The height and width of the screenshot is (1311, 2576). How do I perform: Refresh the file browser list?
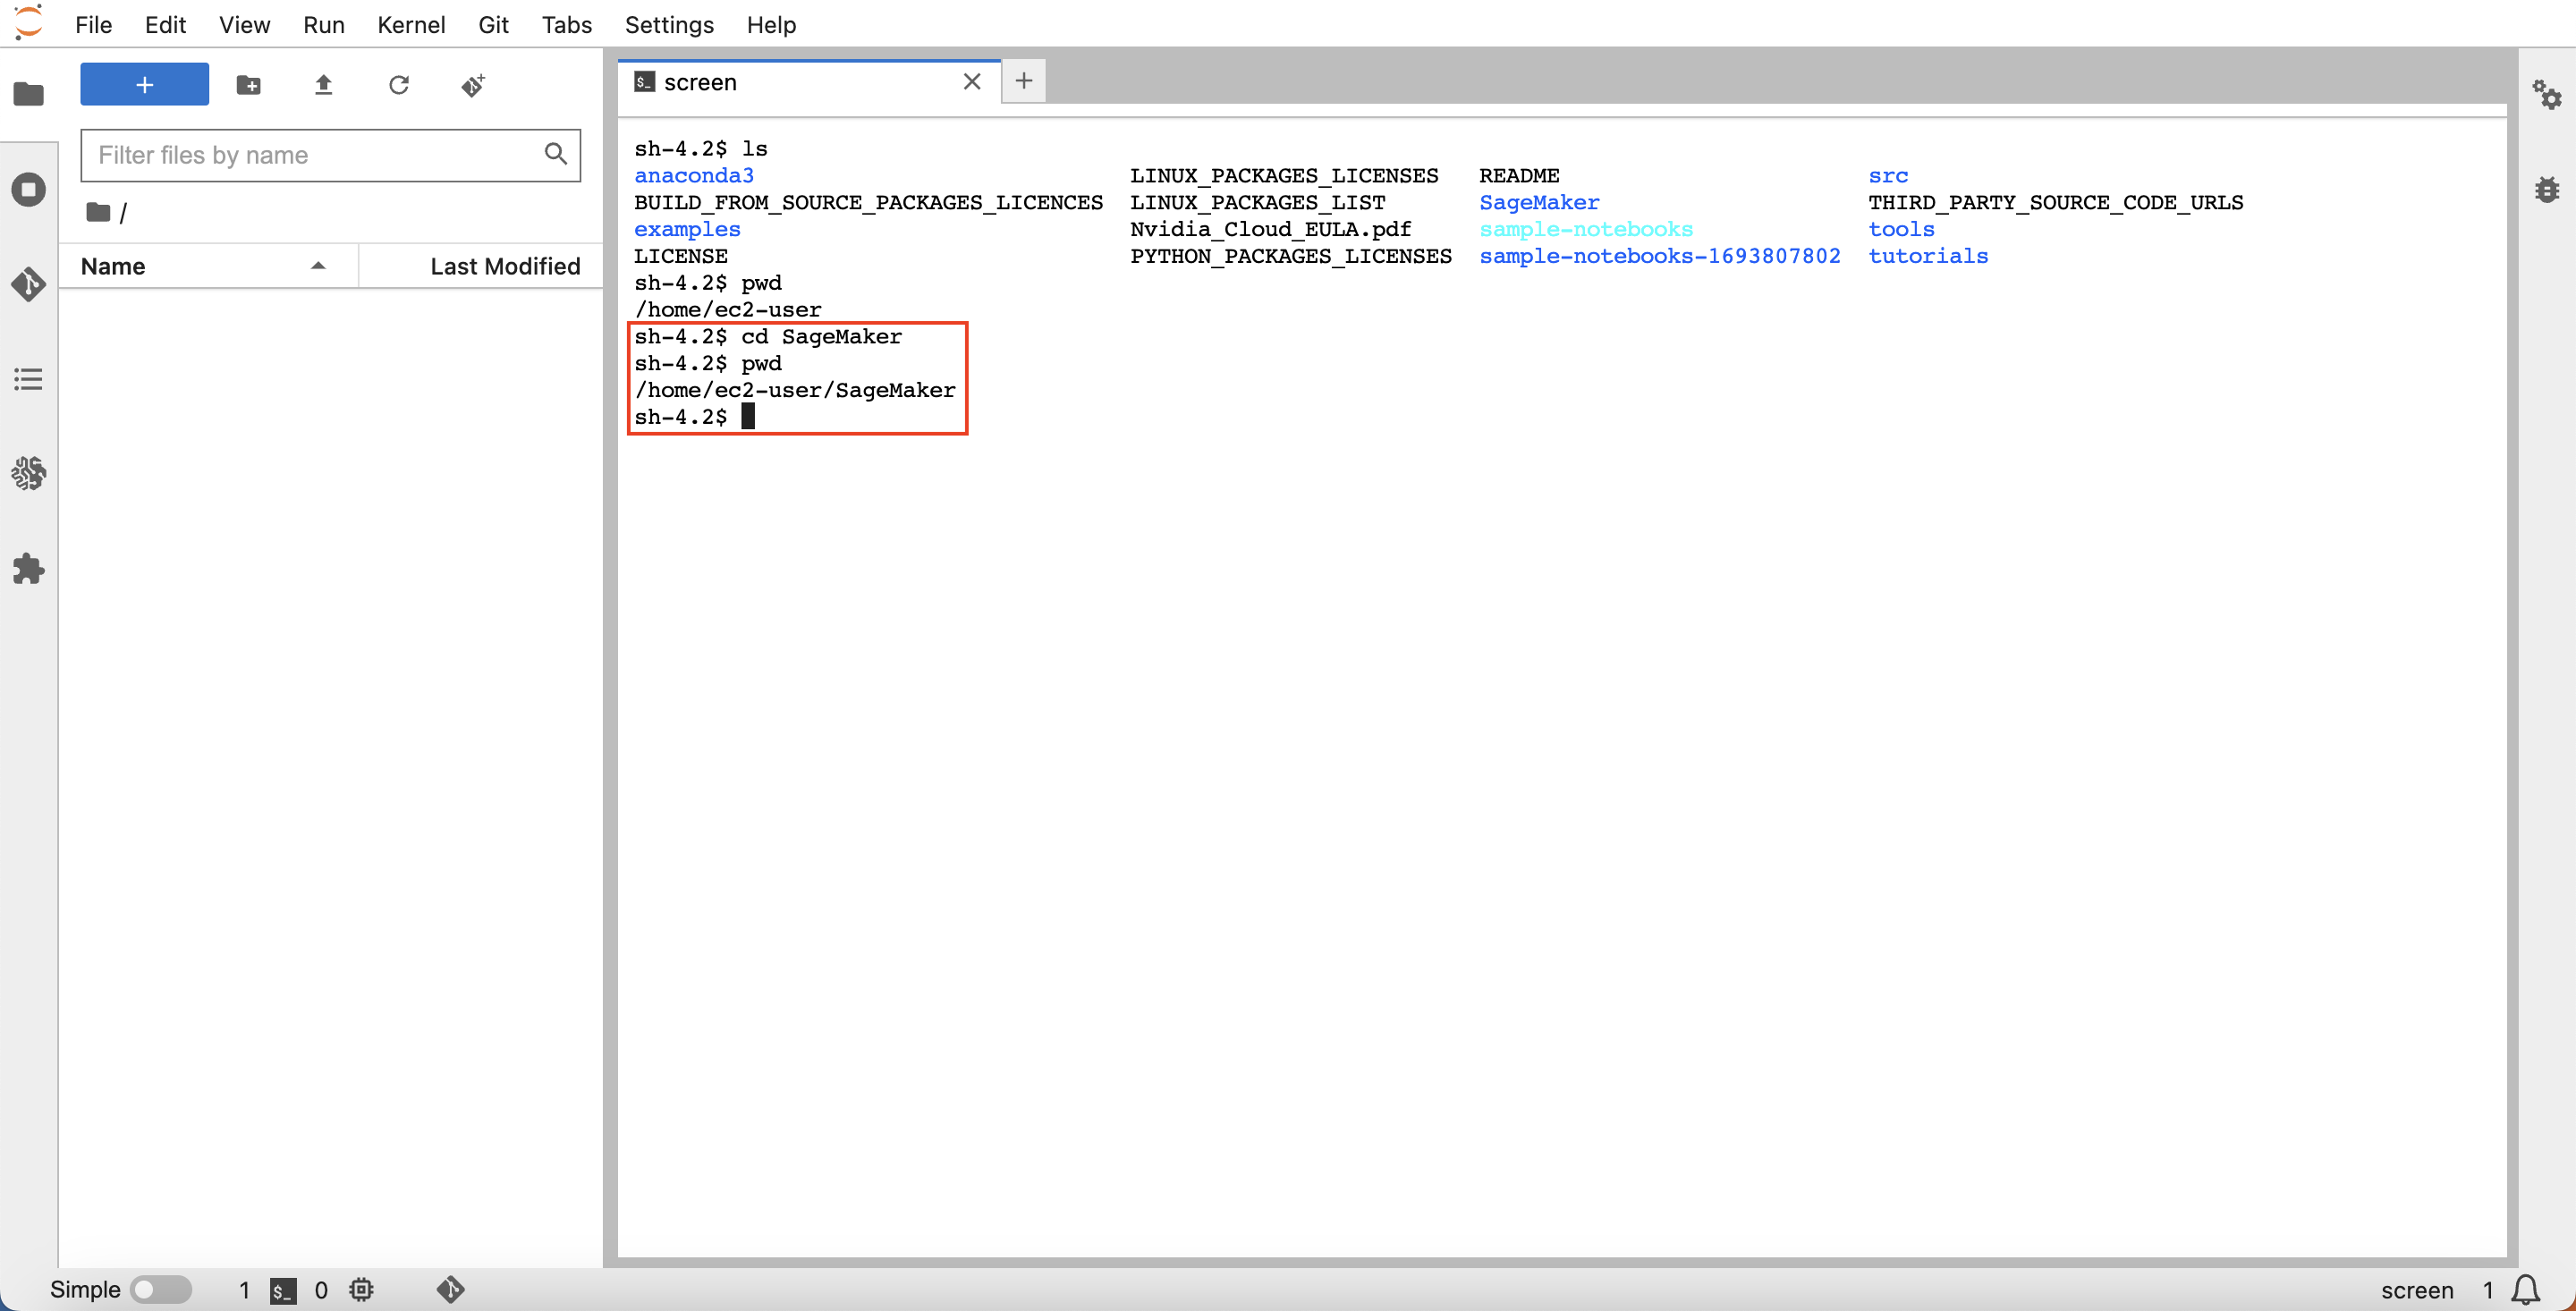point(399,85)
